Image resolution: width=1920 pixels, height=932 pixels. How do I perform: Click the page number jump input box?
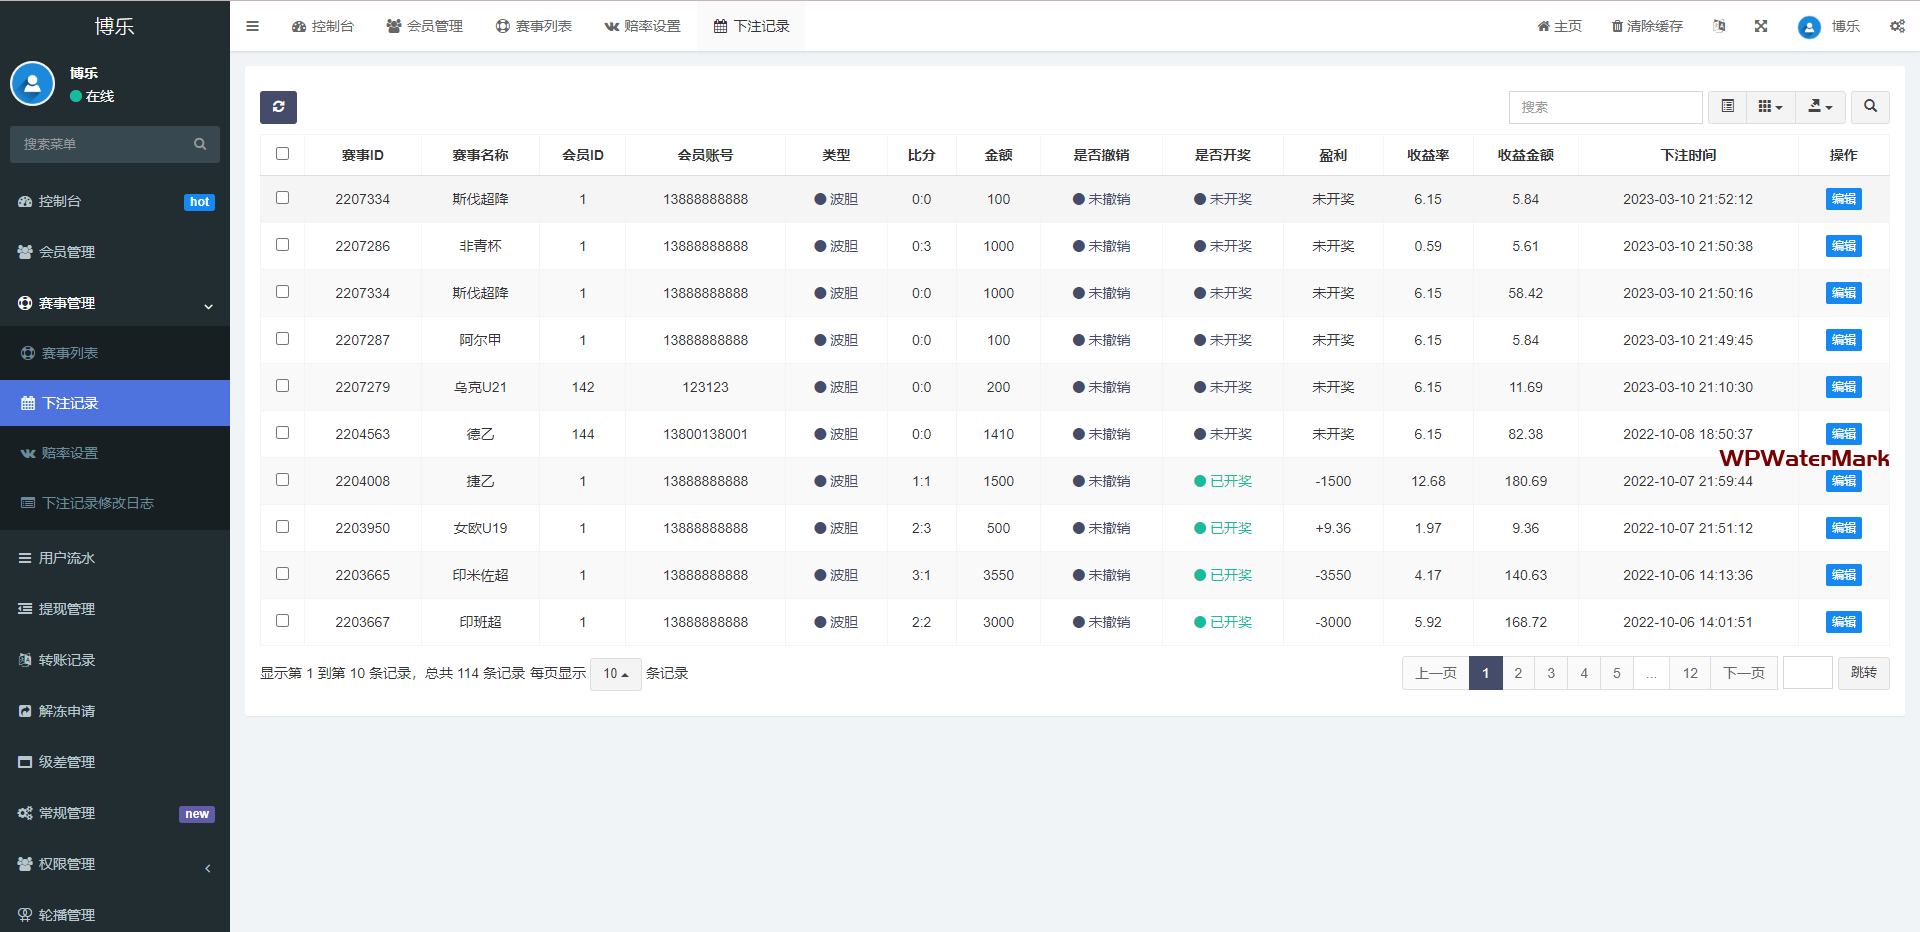1807,673
